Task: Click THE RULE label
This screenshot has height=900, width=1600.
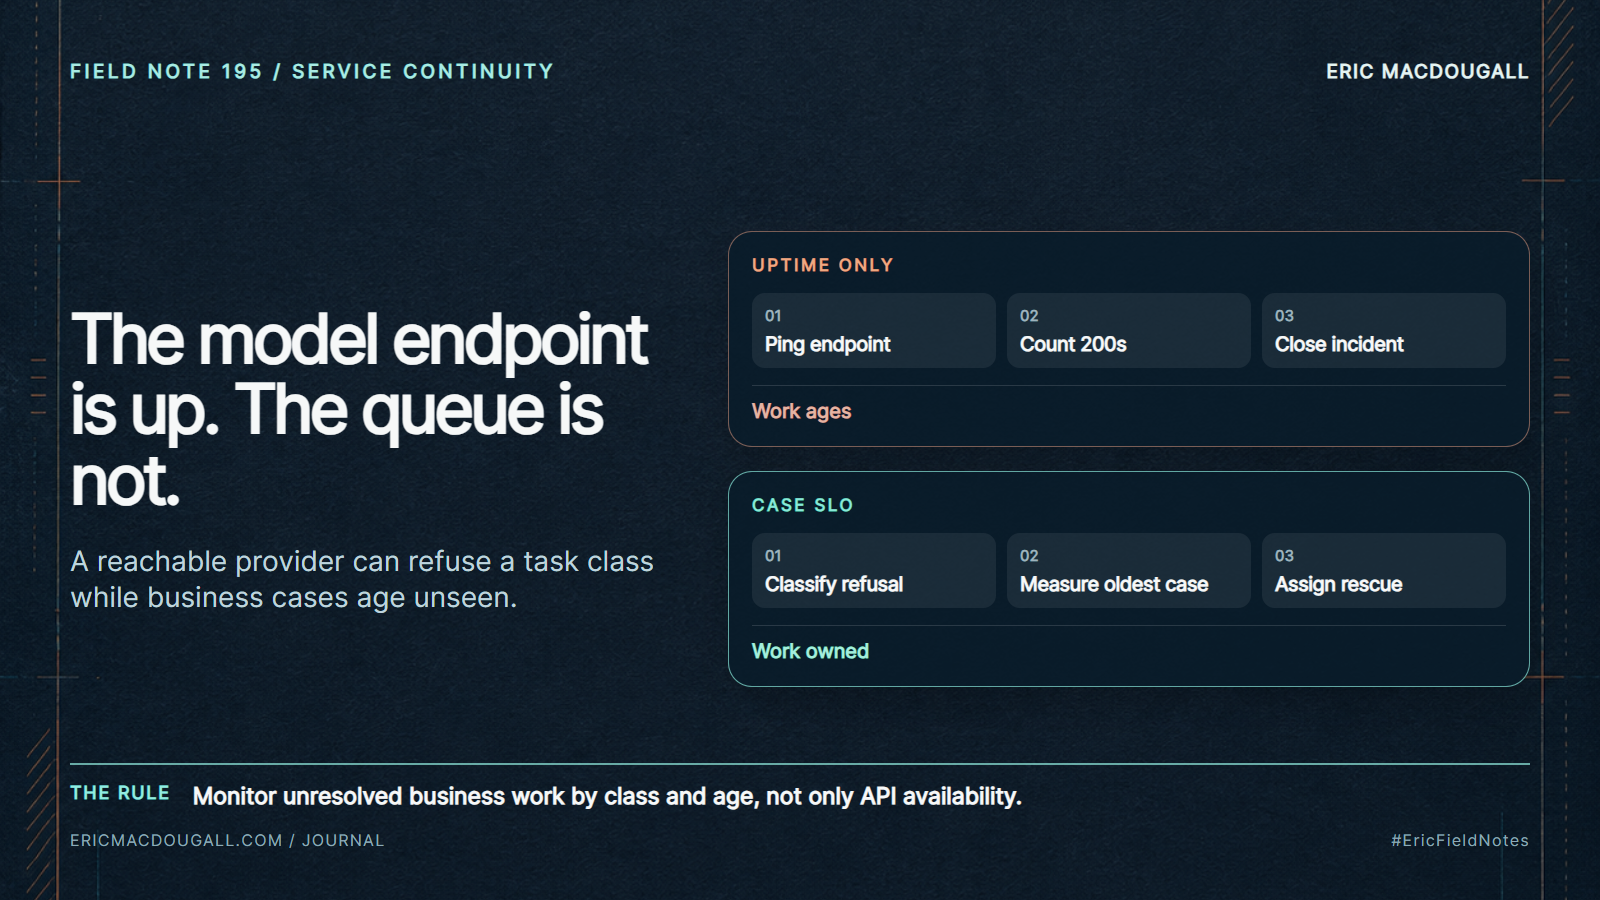Action: tap(120, 793)
